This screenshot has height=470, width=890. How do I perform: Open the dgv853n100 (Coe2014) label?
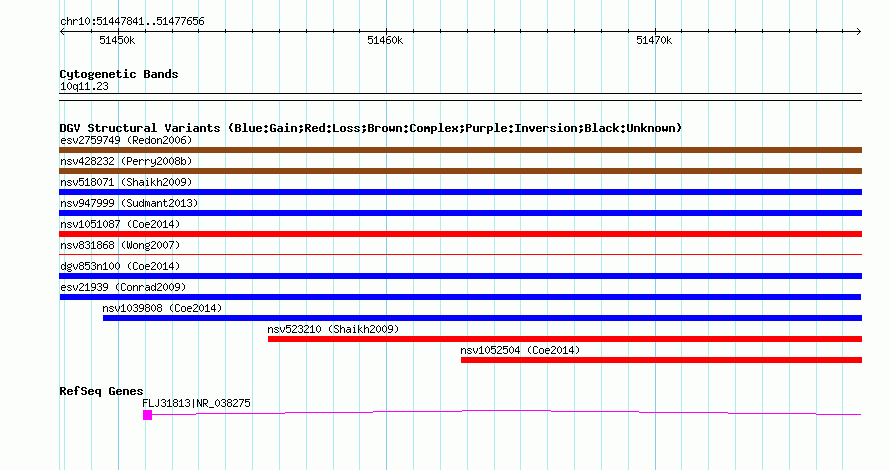click(120, 266)
